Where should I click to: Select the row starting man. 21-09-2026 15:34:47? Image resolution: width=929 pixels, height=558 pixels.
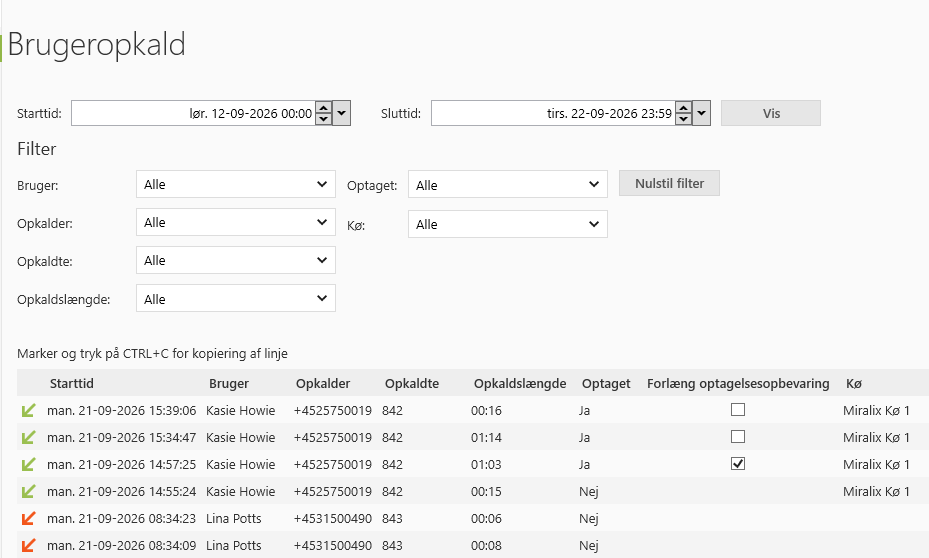(x=473, y=438)
